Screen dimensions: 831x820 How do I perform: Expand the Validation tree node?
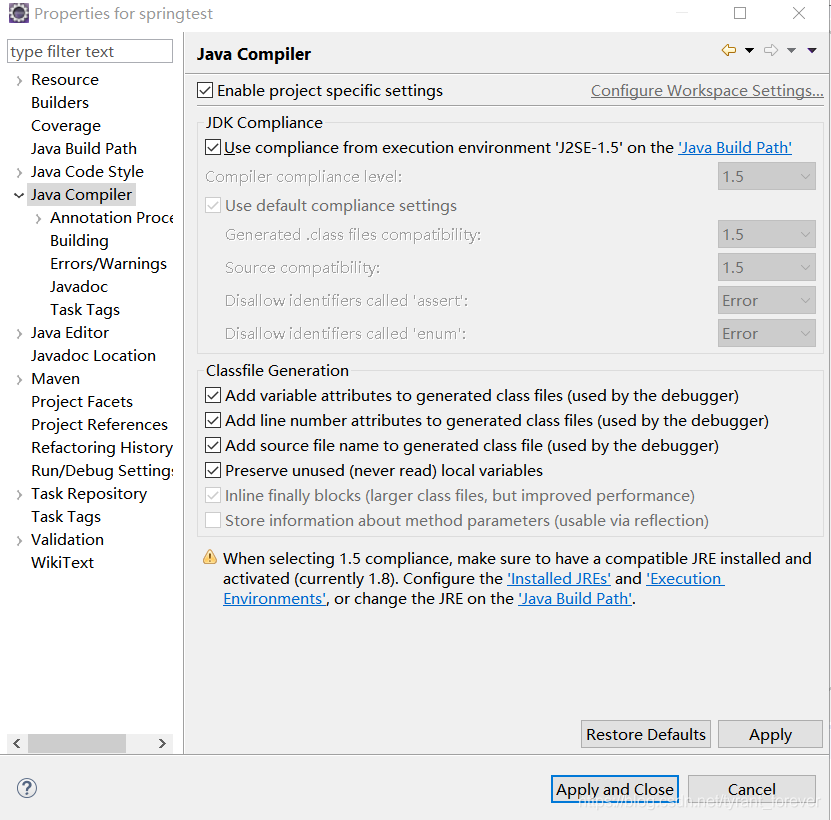click(x=19, y=541)
